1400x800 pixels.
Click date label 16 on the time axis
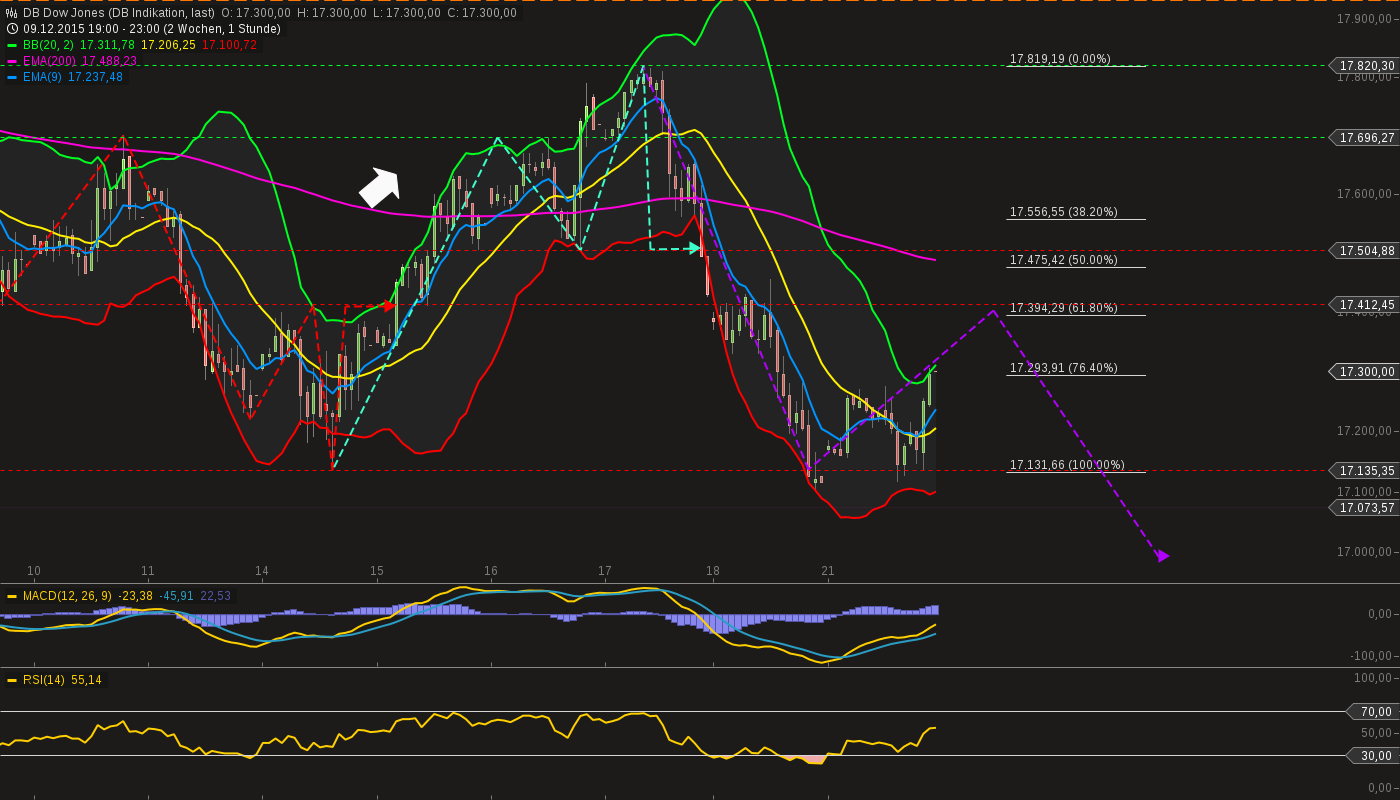pyautogui.click(x=491, y=571)
